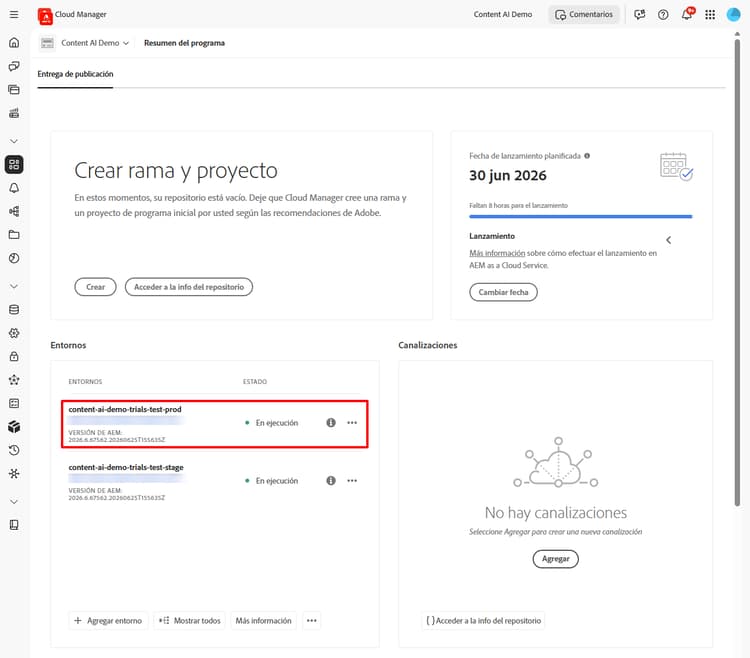Open the checklist panel sidebar icon
Viewport: 750px width, 658px height.
pyautogui.click(x=14, y=403)
